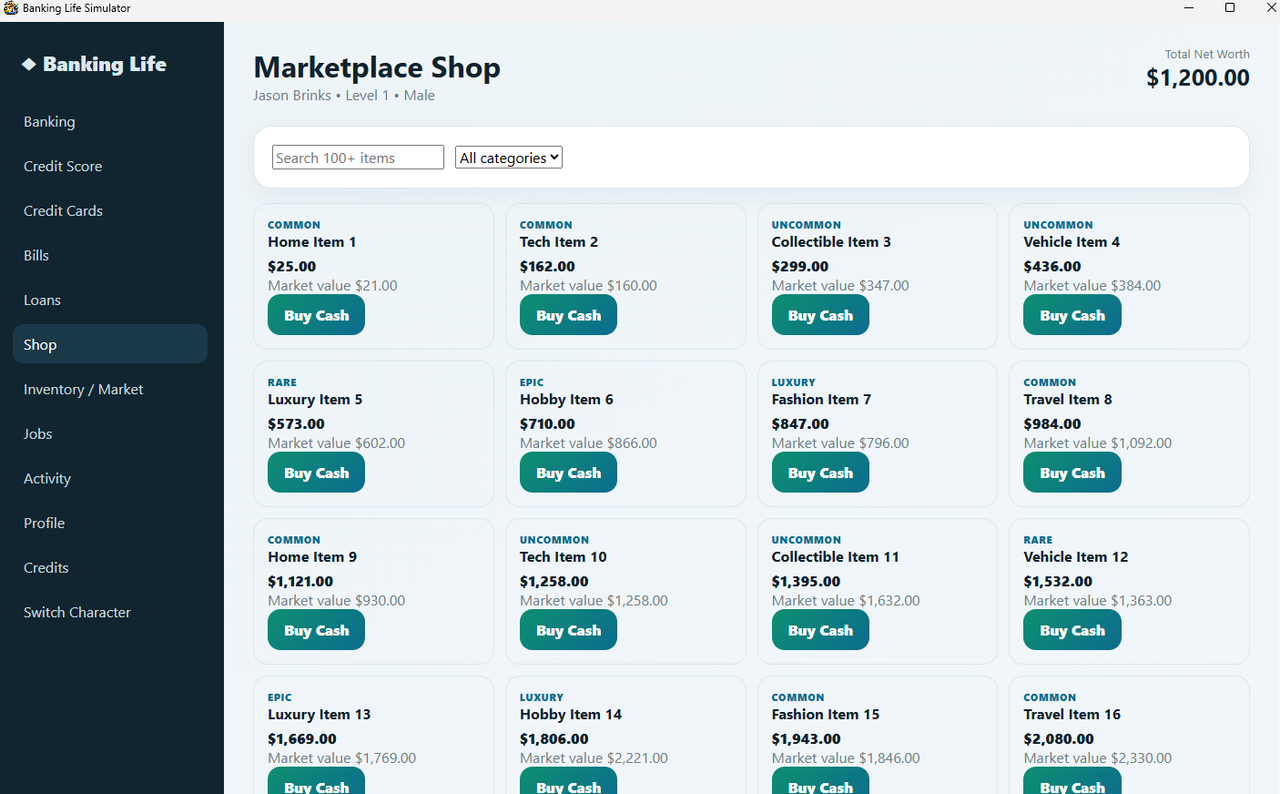This screenshot has width=1280, height=794.
Task: Buy Vehicle Item 4 with cash
Action: pos(1072,315)
